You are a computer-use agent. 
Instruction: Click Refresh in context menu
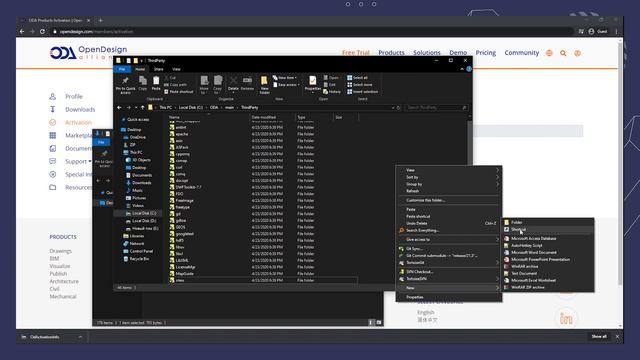pyautogui.click(x=449, y=191)
